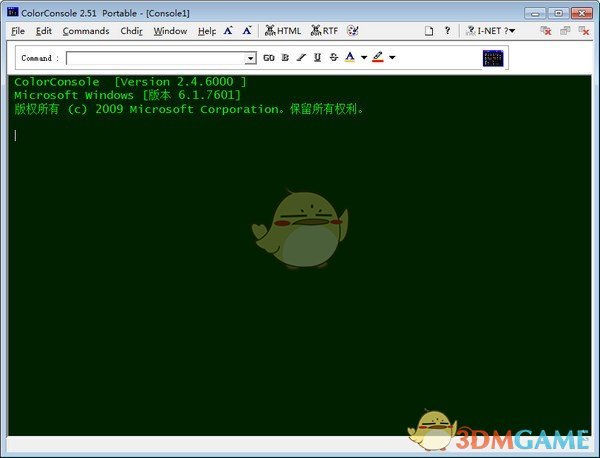600x458 pixels.
Task: Click the ColorConsole title bar app icon
Action: [x=13, y=12]
